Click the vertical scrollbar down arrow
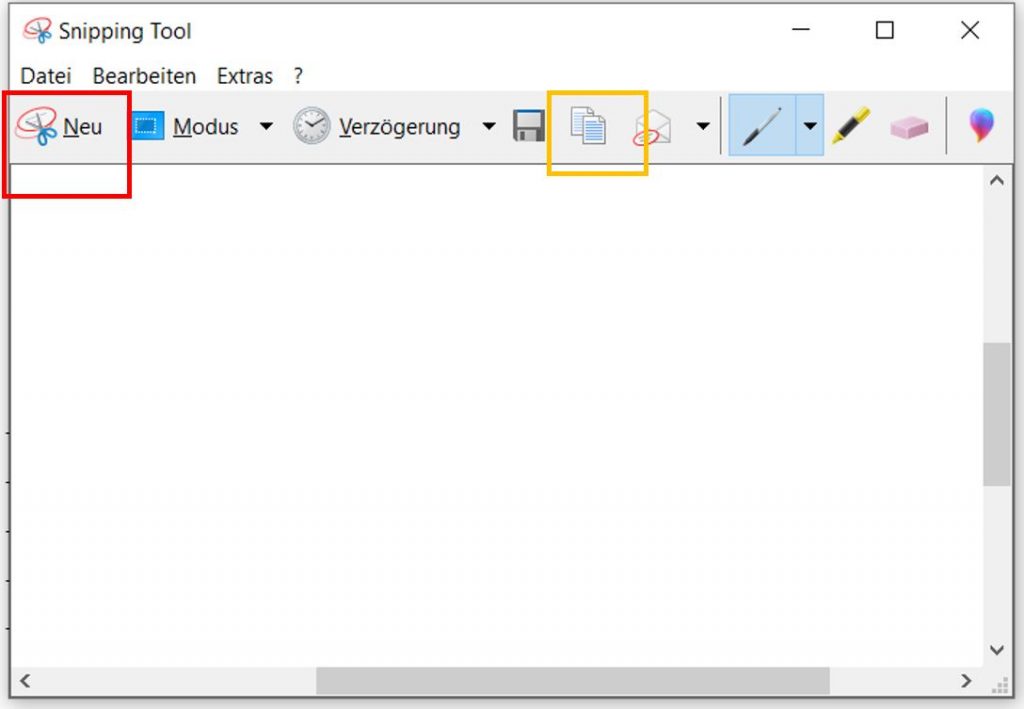 click(x=997, y=650)
